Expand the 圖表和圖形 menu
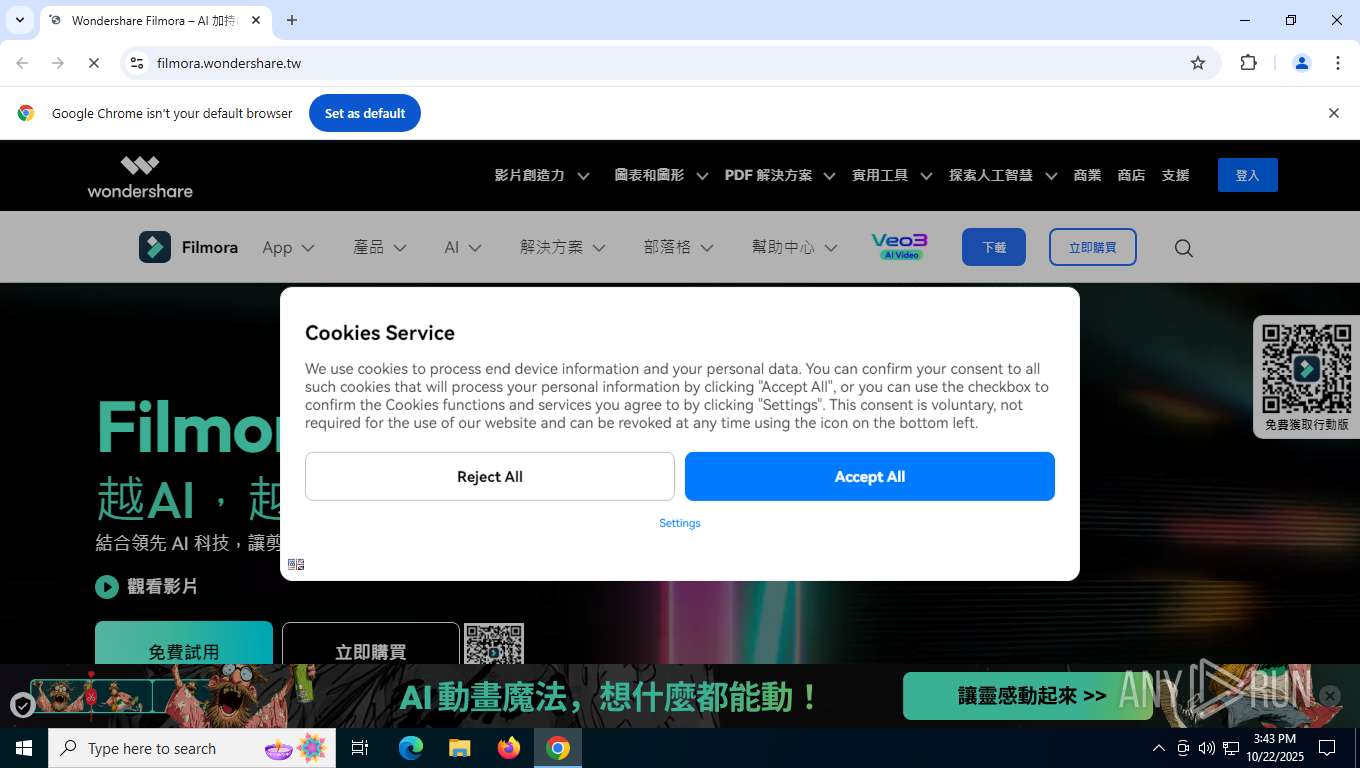Screen dimensions: 1360x768 661,175
